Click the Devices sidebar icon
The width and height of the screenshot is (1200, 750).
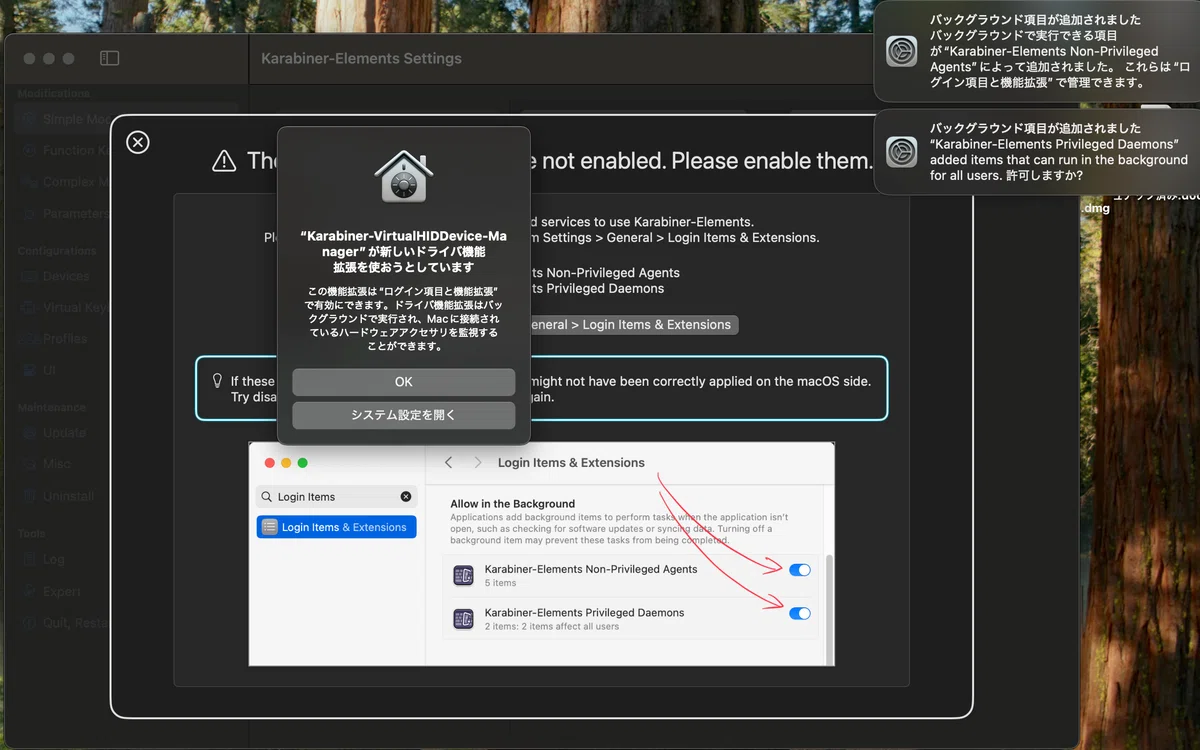(28, 276)
